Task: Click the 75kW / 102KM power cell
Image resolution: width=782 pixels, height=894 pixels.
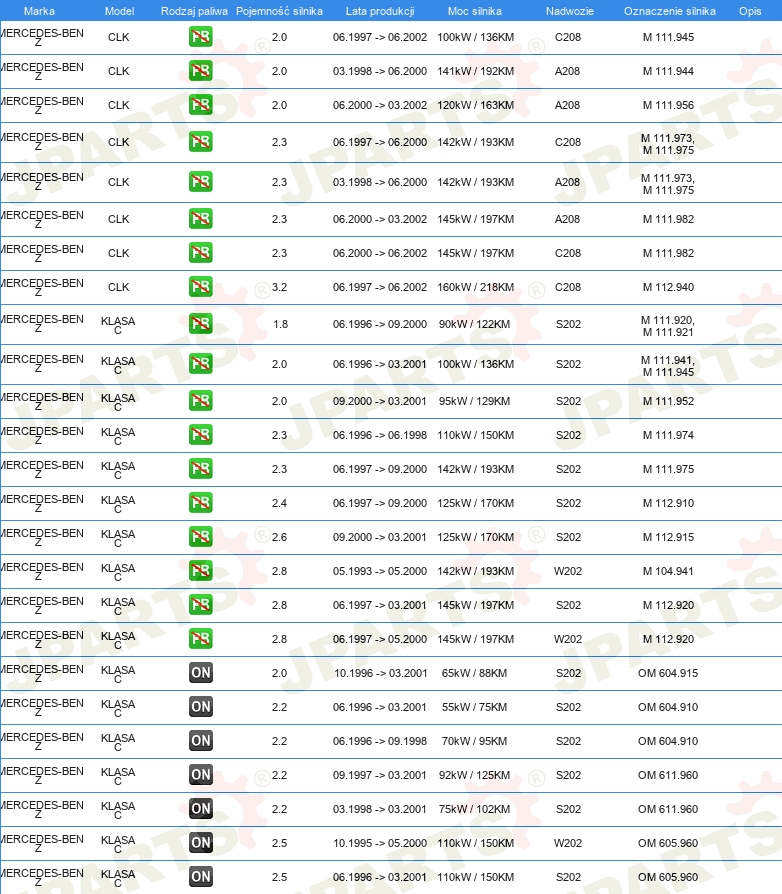Action: tap(474, 809)
